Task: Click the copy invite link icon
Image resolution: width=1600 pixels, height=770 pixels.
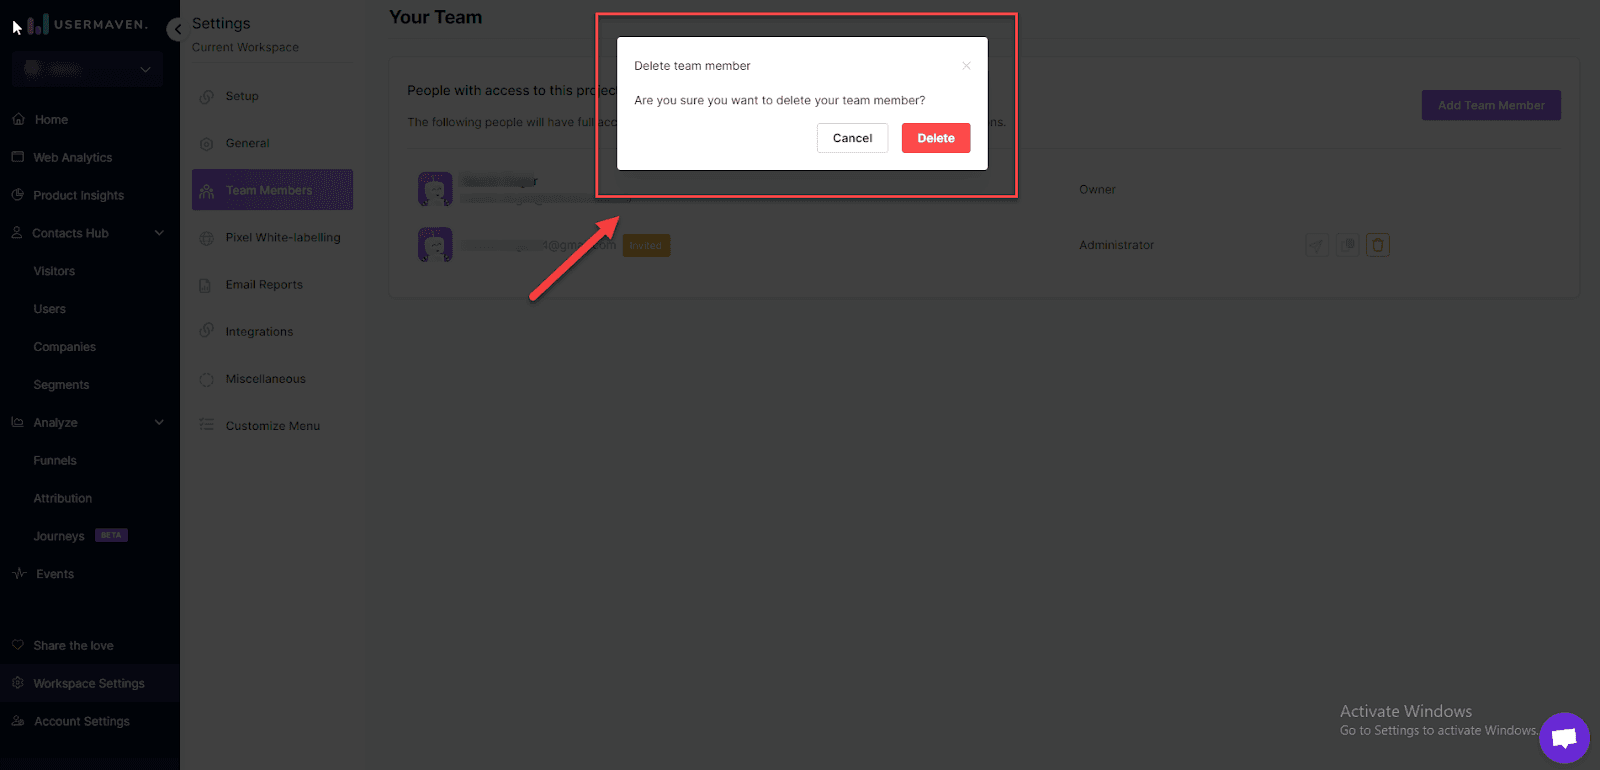Action: point(1347,245)
